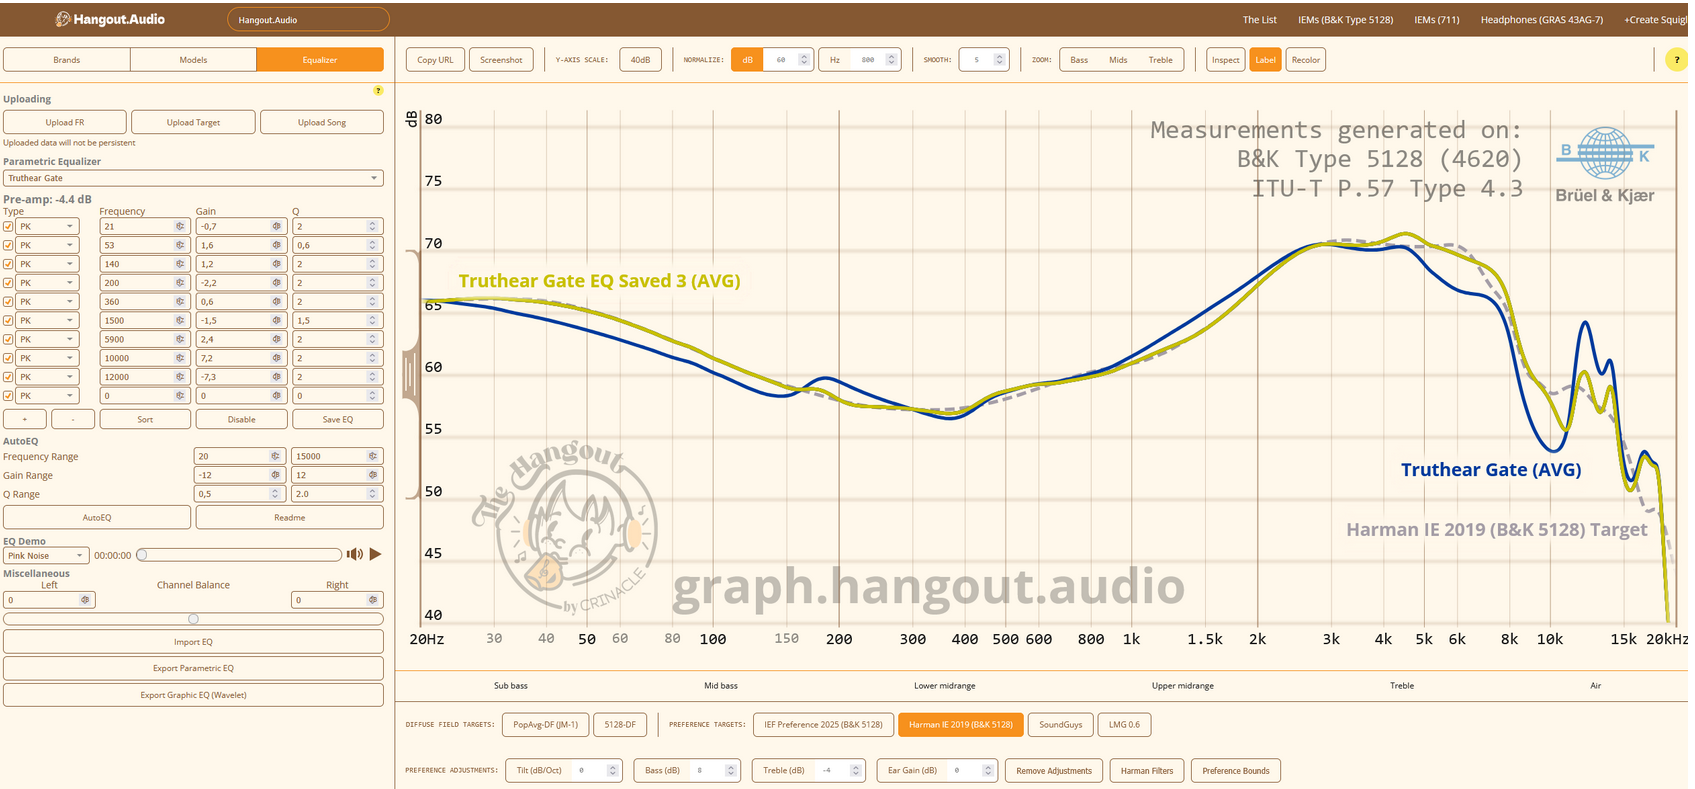This screenshot has width=1695, height=789.
Task: Switch to the Brands tab
Action: (67, 60)
